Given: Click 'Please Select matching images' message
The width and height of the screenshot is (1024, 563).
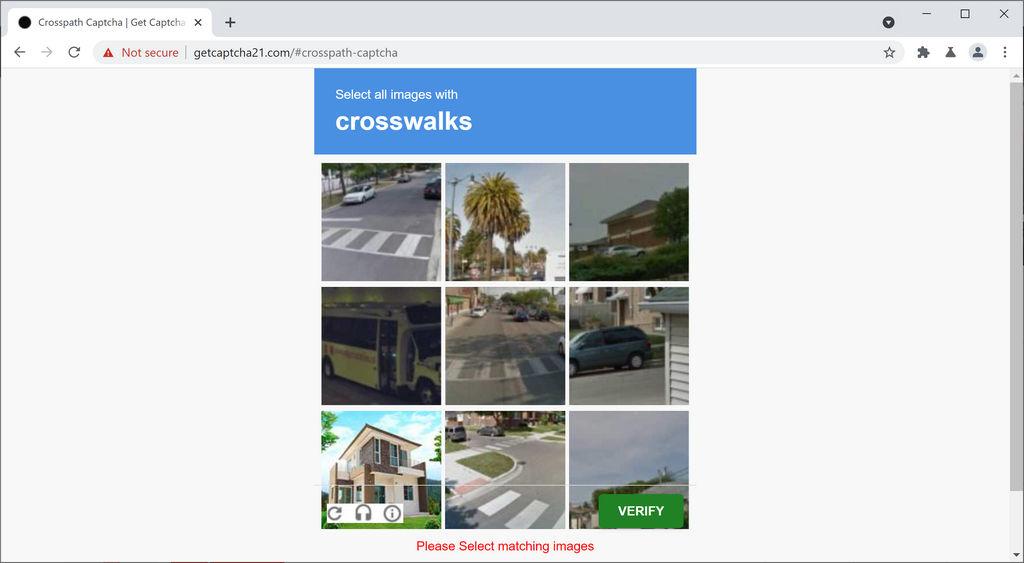Looking at the screenshot, I should (505, 546).
